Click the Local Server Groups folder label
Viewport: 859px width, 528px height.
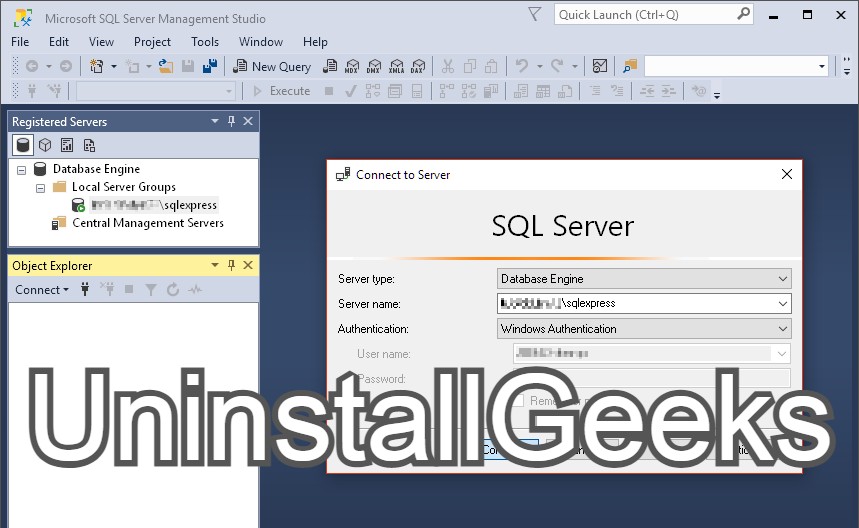[x=124, y=187]
